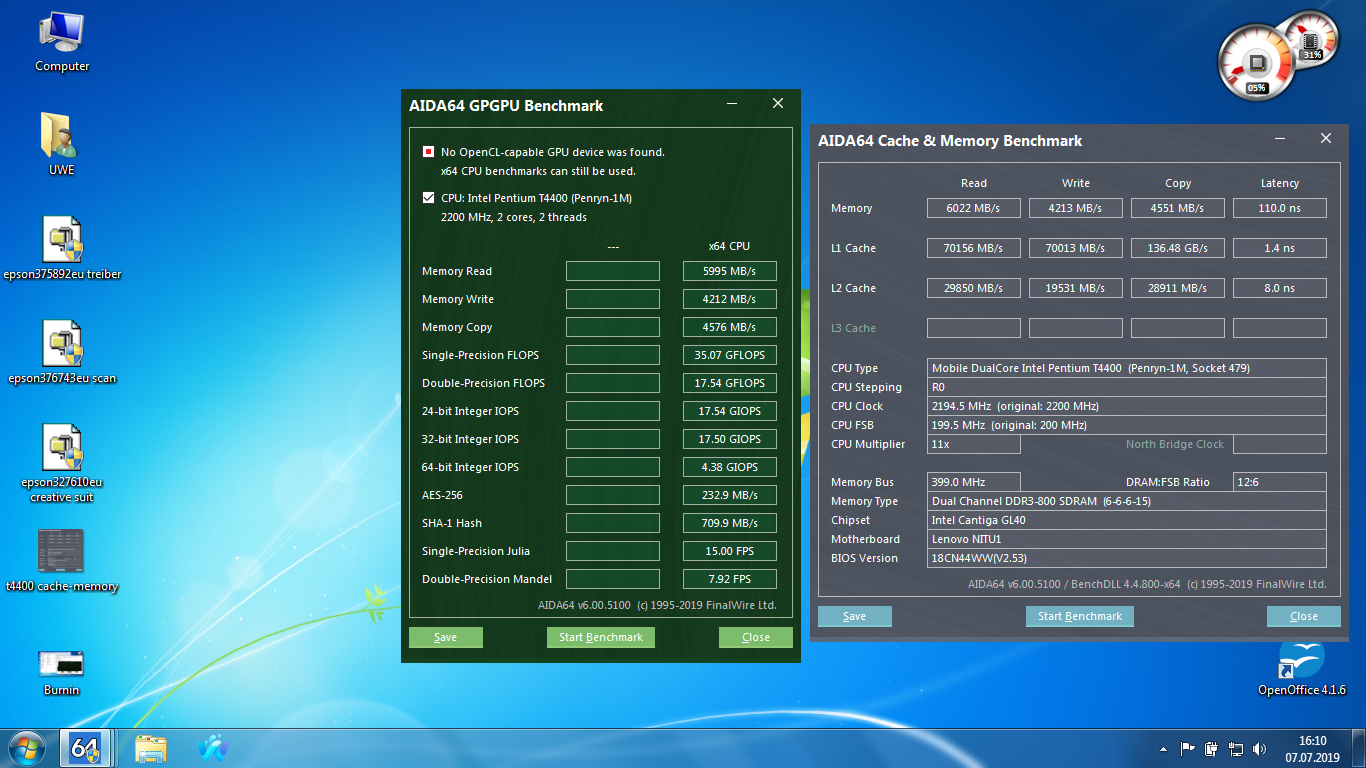Image resolution: width=1366 pixels, height=768 pixels.
Task: Open the DRAM:FSB Ratio field
Action: point(1280,481)
